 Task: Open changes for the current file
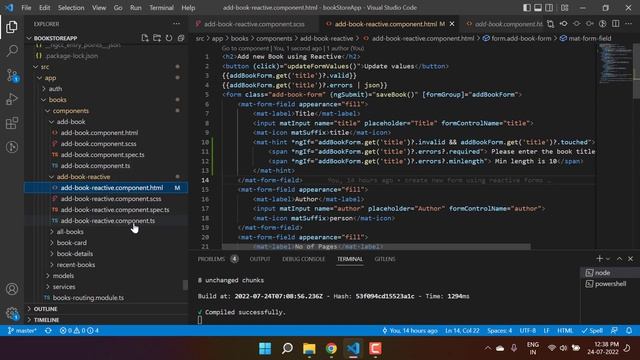coord(550,24)
